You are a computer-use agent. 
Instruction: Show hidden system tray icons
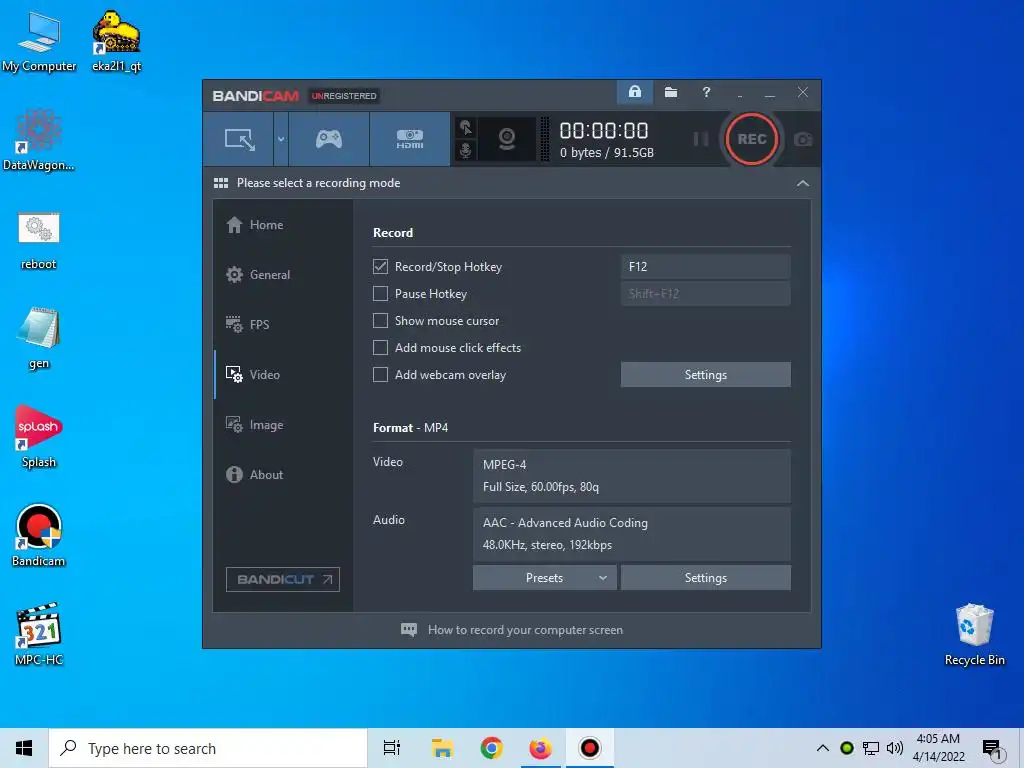(823, 748)
